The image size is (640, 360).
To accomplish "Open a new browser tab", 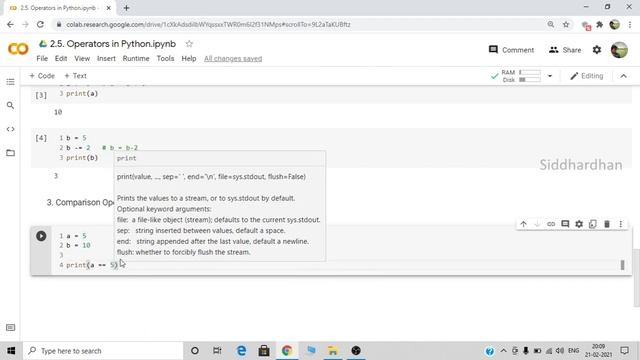I will tap(126, 8).
